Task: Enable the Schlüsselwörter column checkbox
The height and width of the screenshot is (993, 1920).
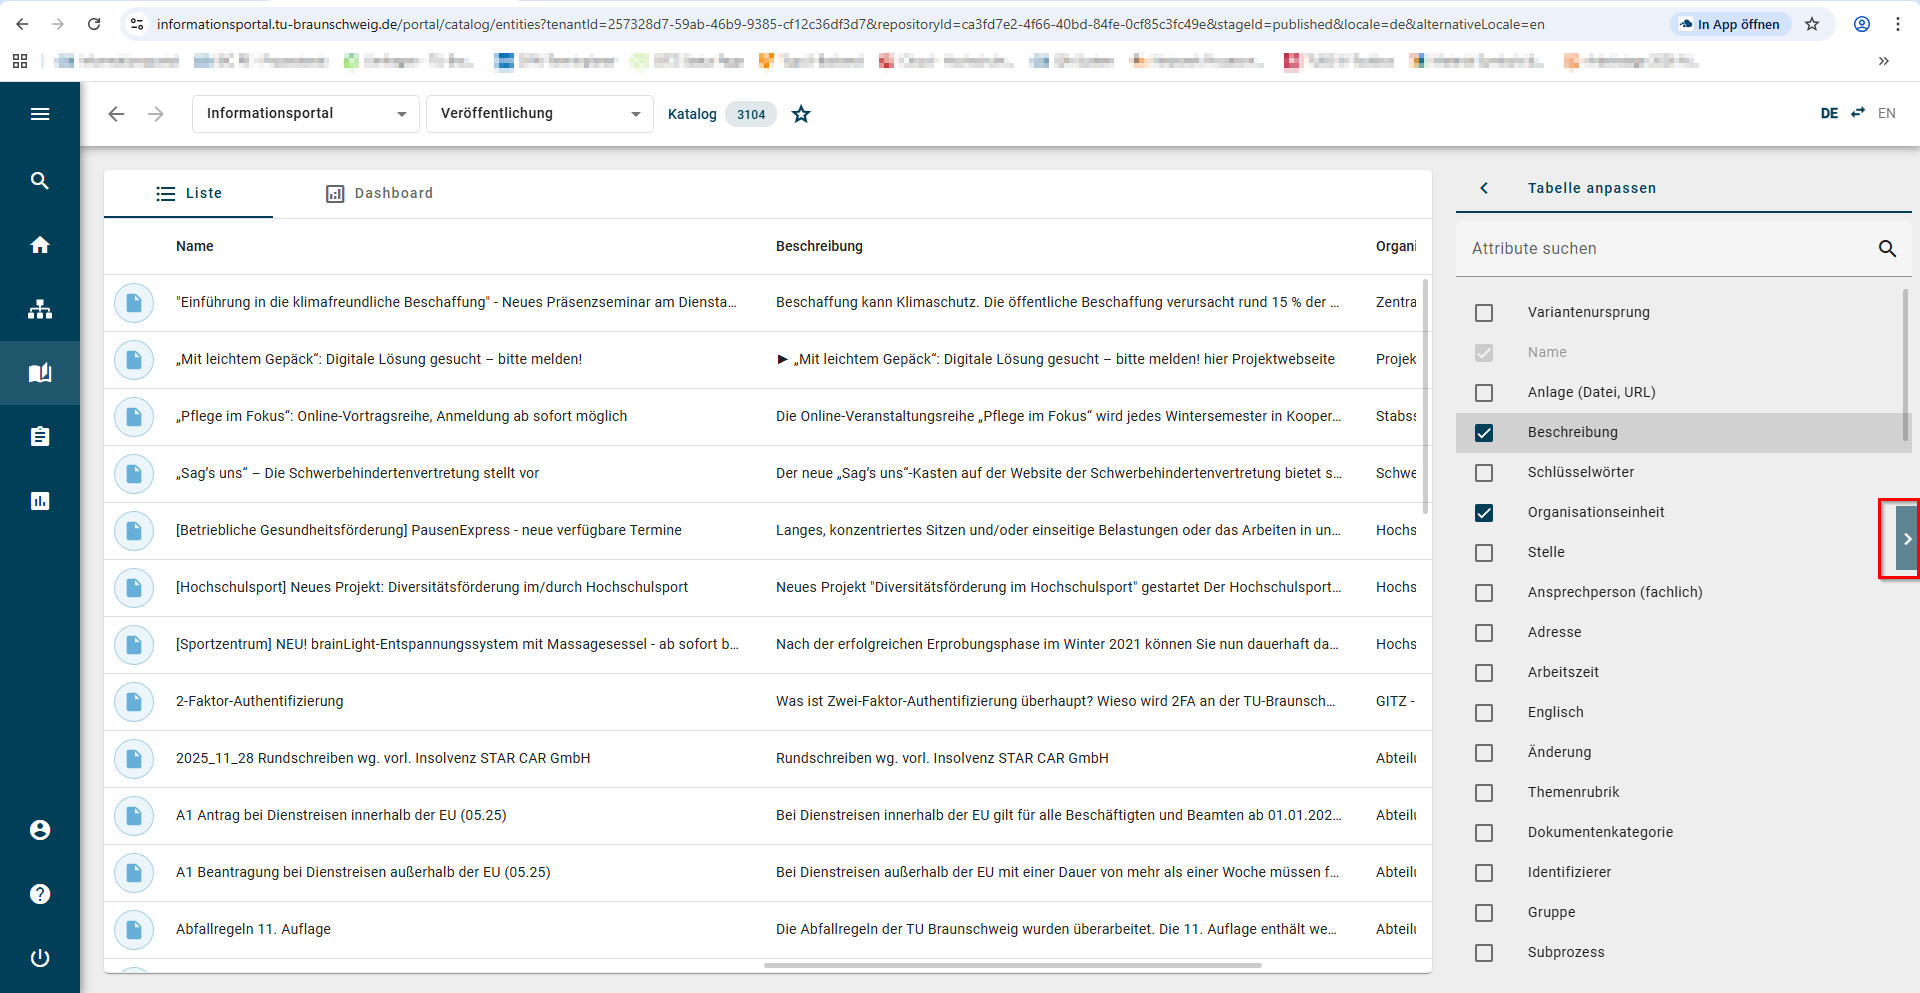Action: [x=1484, y=473]
